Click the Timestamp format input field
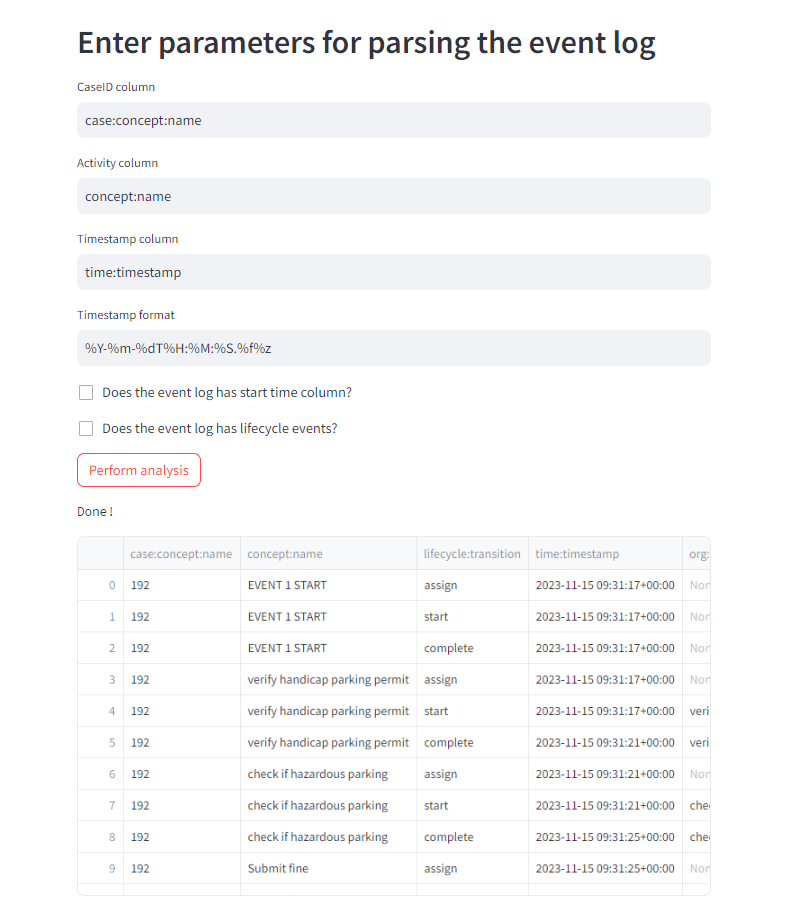Image resolution: width=811 pixels, height=907 pixels. [393, 348]
